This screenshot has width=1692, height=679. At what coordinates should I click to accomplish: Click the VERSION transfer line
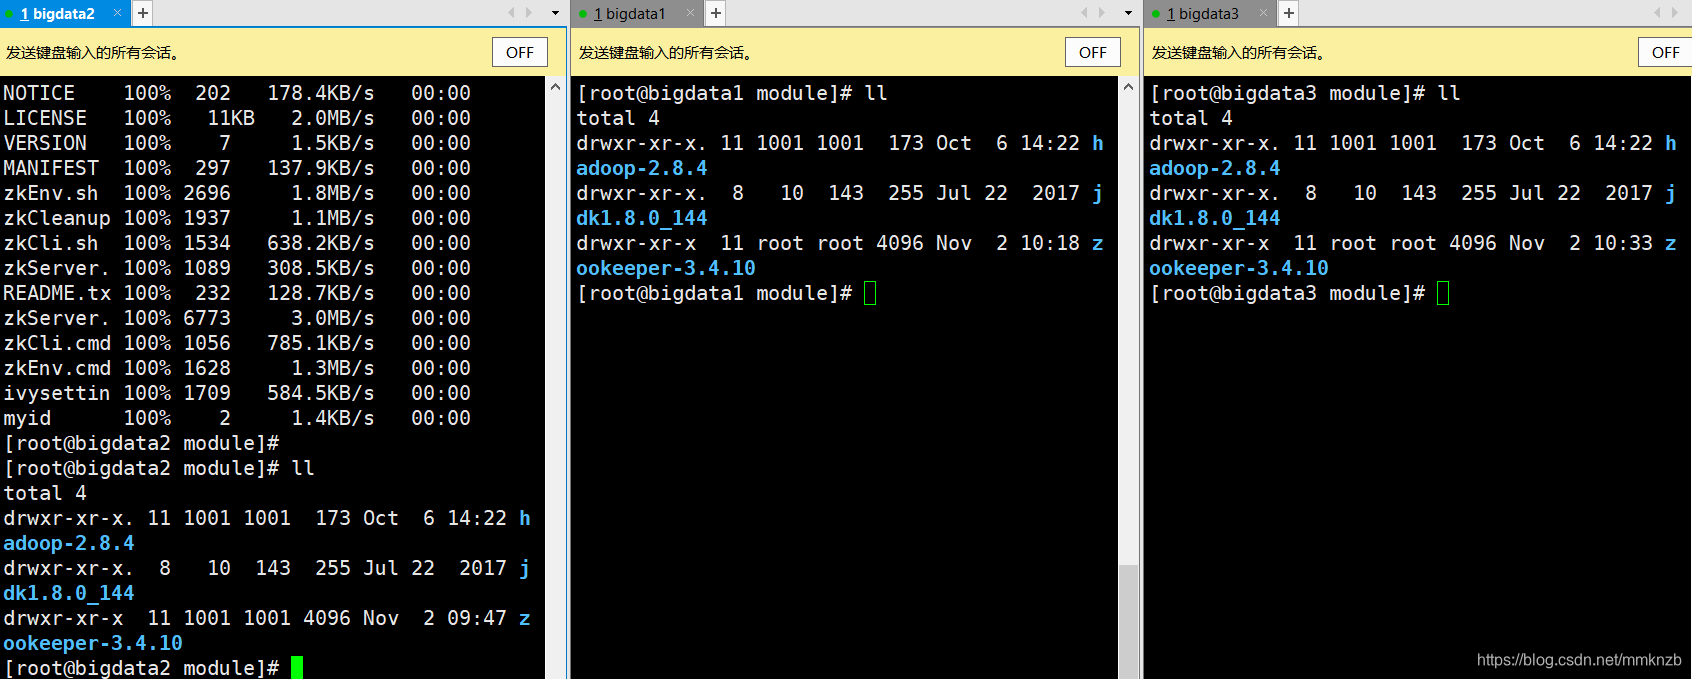tap(237, 143)
